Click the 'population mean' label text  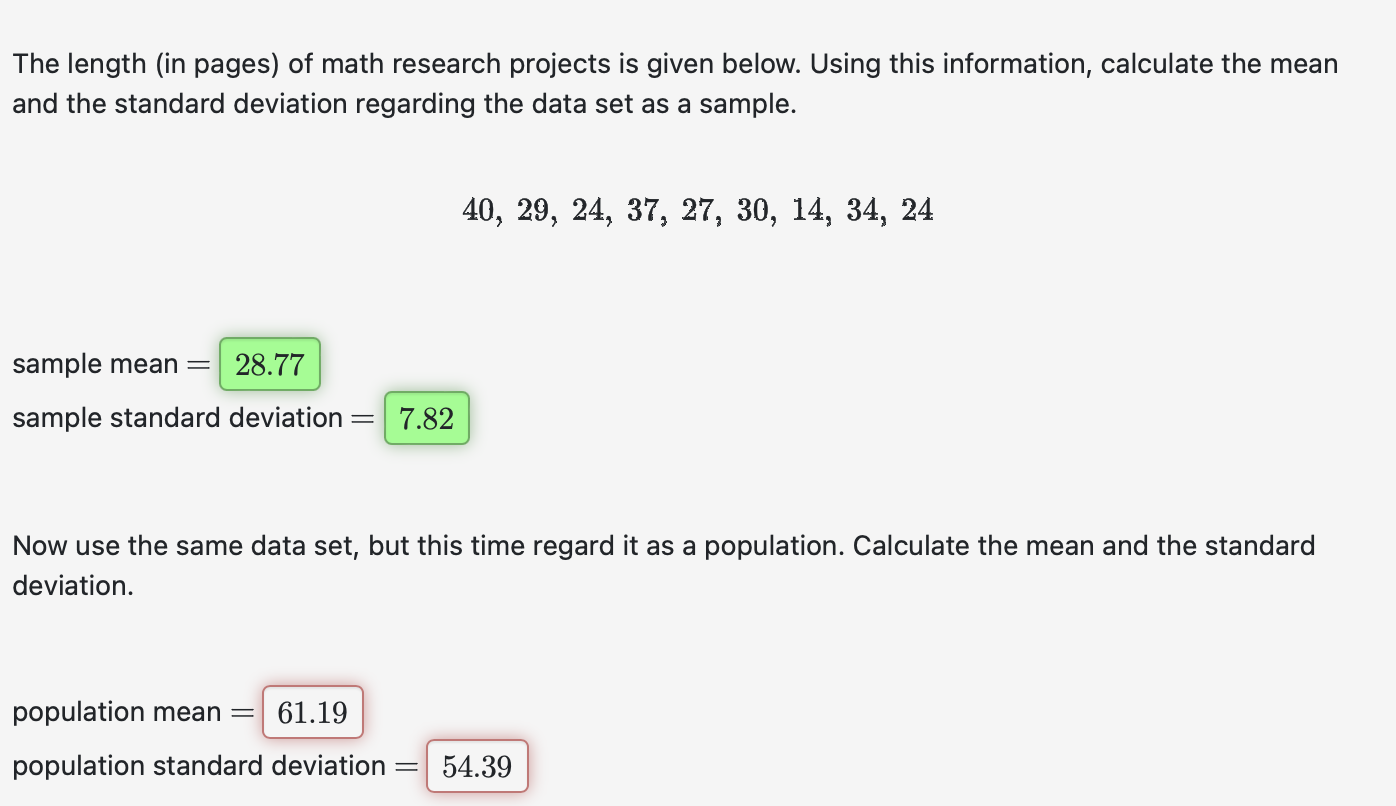(117, 712)
